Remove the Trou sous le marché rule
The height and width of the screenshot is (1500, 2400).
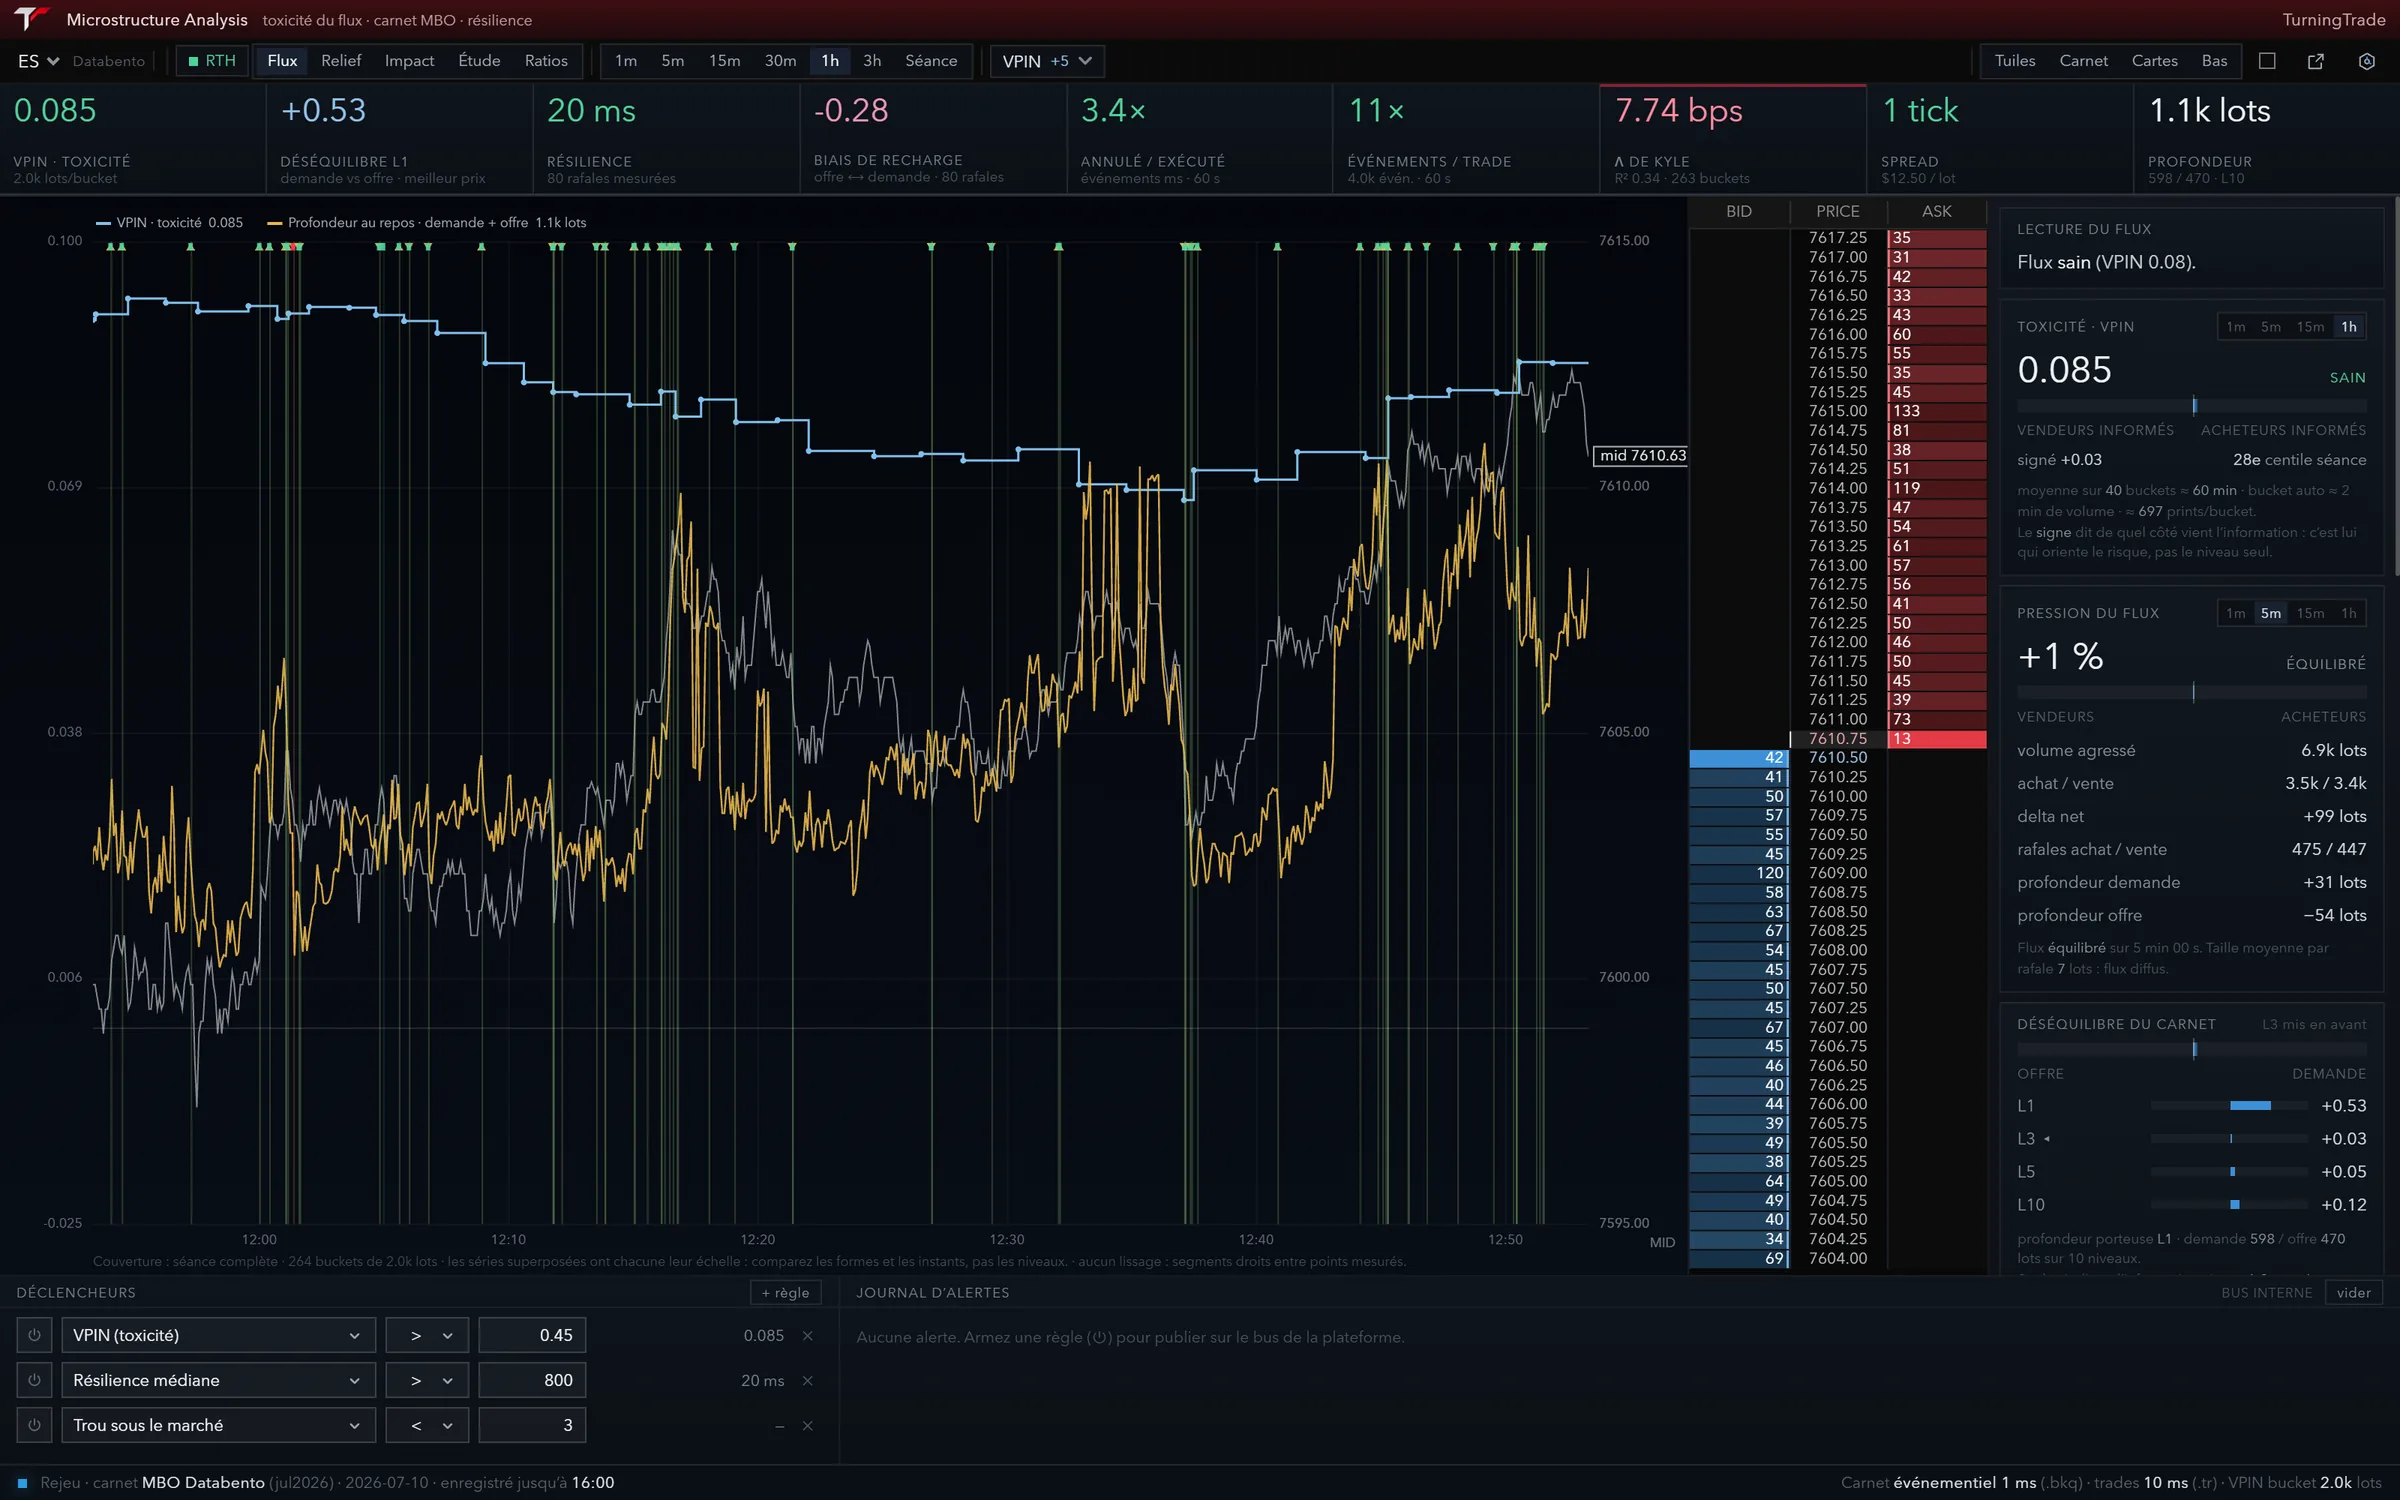click(x=808, y=1426)
